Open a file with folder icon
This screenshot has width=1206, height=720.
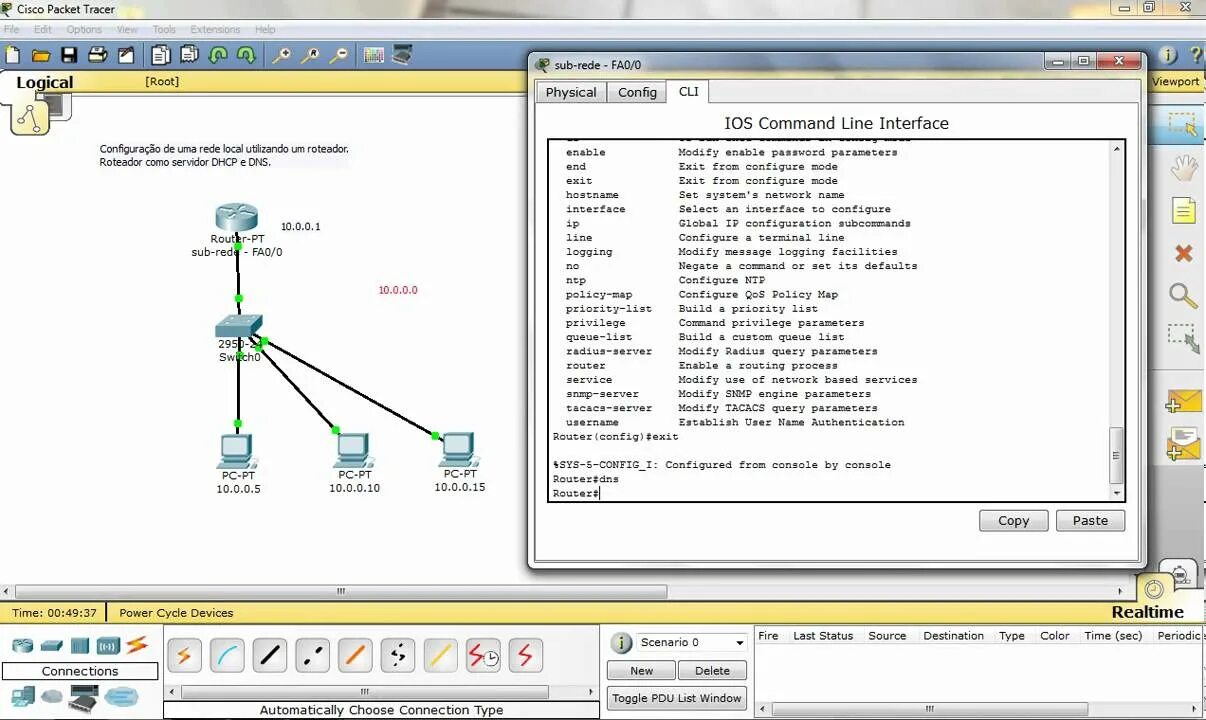click(41, 55)
